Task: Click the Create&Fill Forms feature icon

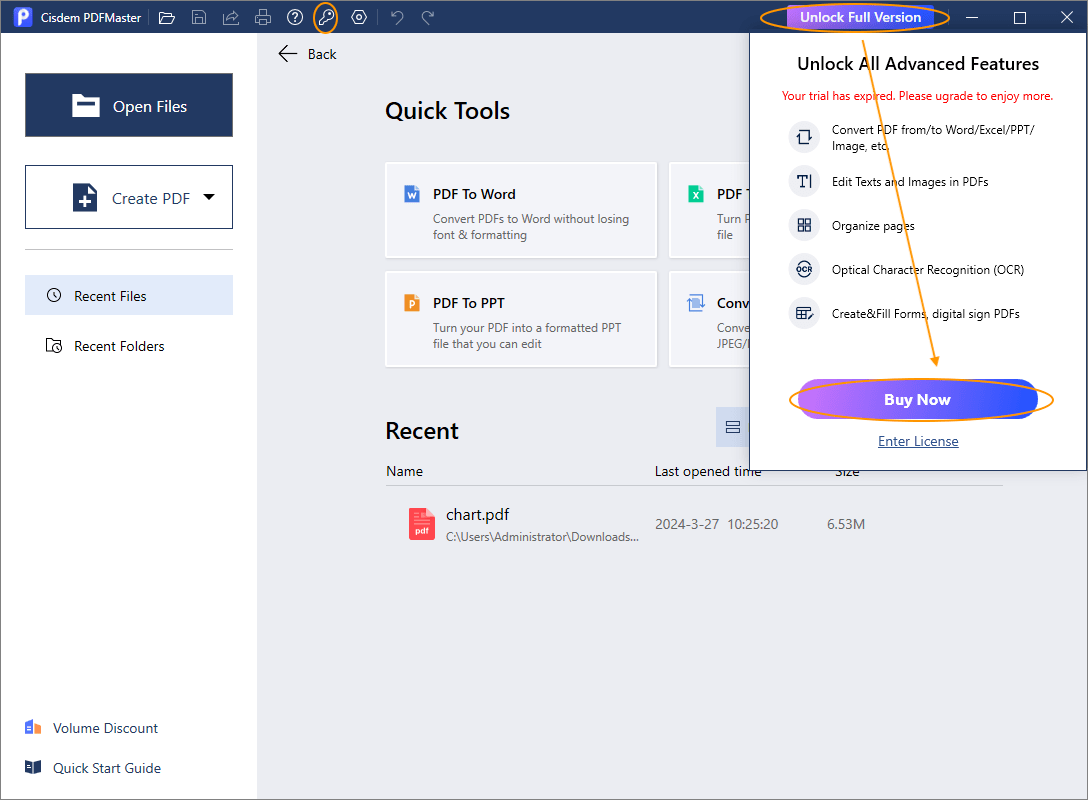Action: coord(804,313)
